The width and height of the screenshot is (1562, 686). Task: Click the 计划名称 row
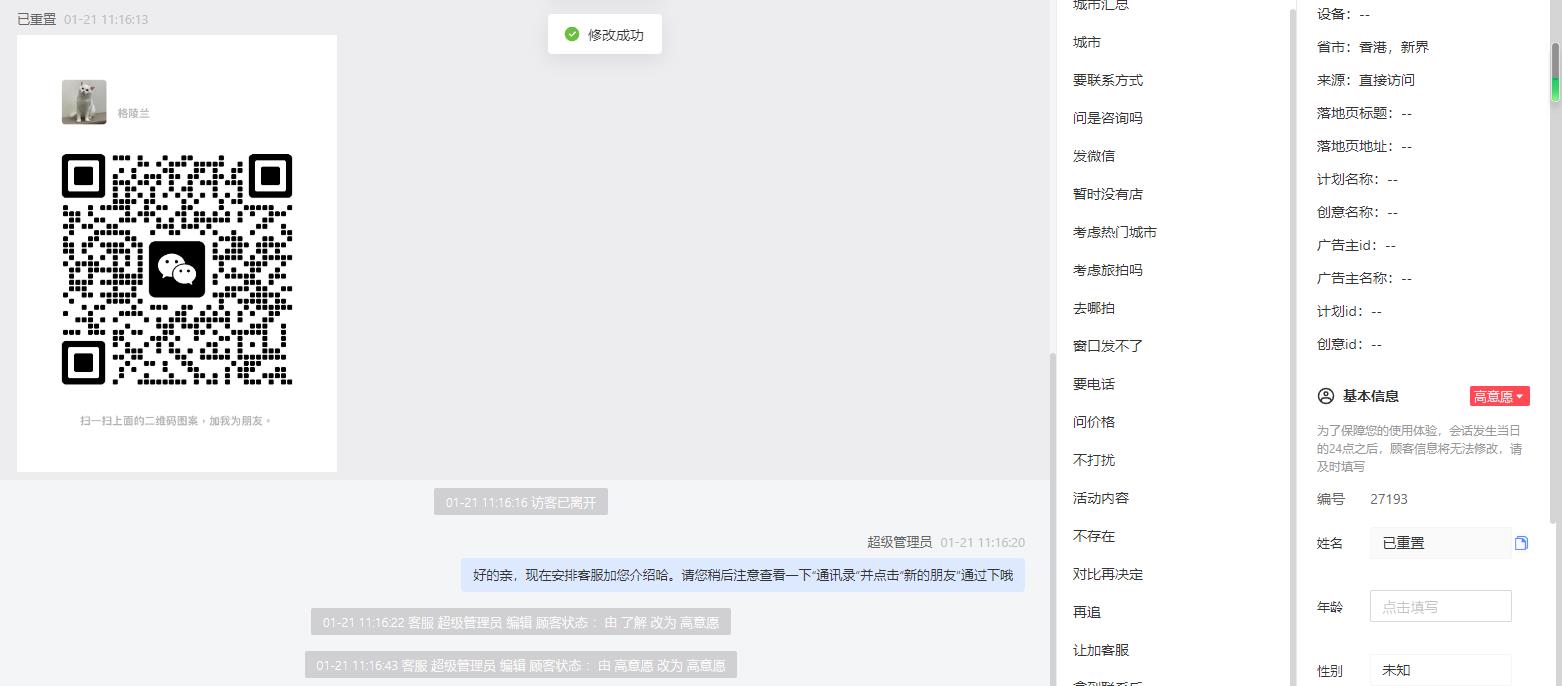pyautogui.click(x=1358, y=179)
